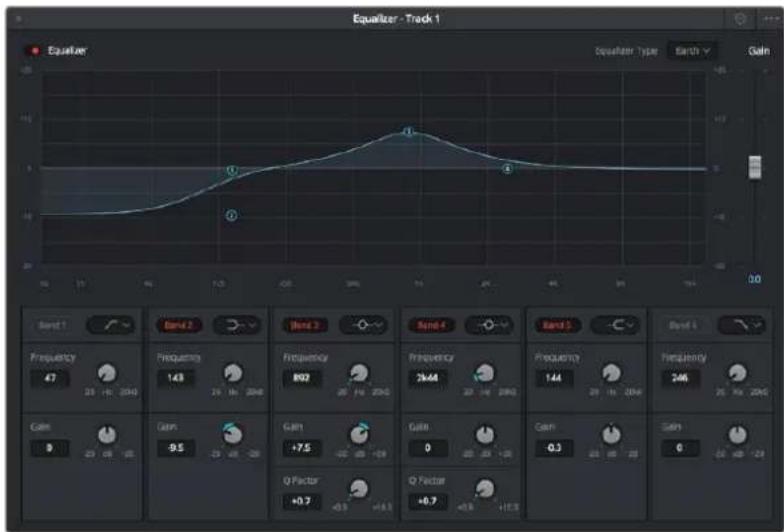The width and height of the screenshot is (784, 532).
Task: Click the Band 5 Gain knob
Action: 611,435
